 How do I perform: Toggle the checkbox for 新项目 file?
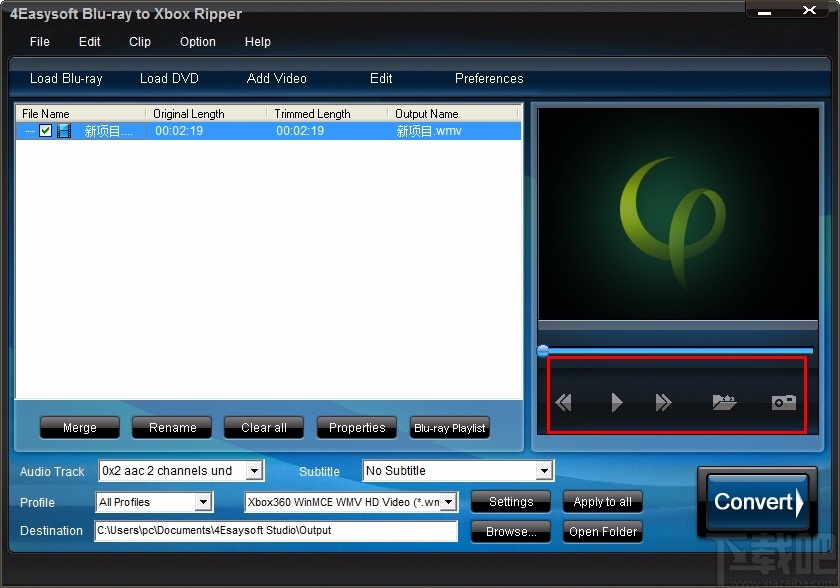tap(44, 131)
